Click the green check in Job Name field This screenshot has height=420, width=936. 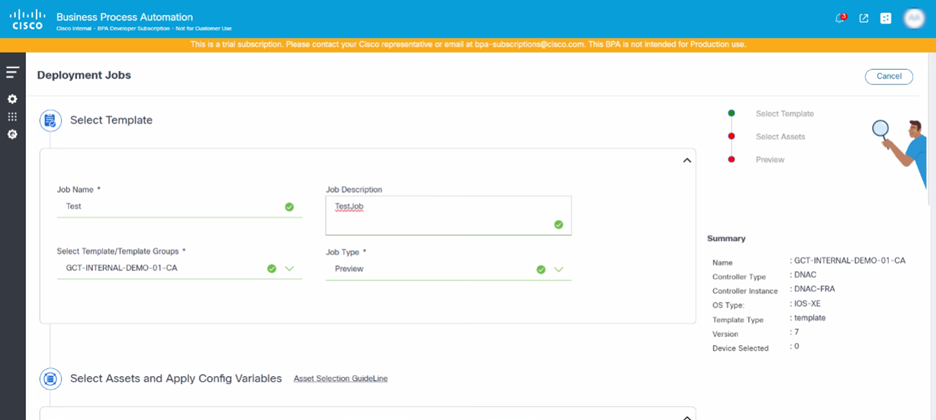(290, 207)
